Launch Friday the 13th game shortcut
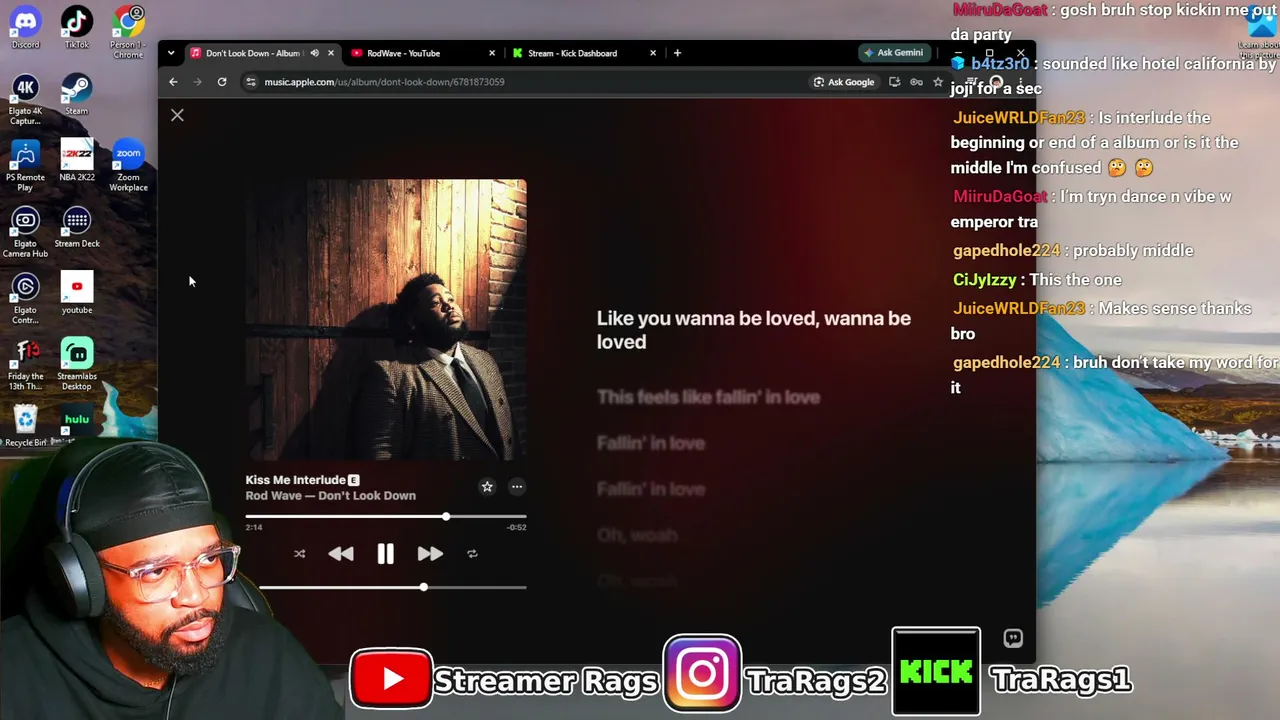The image size is (1280, 720). pos(26,365)
